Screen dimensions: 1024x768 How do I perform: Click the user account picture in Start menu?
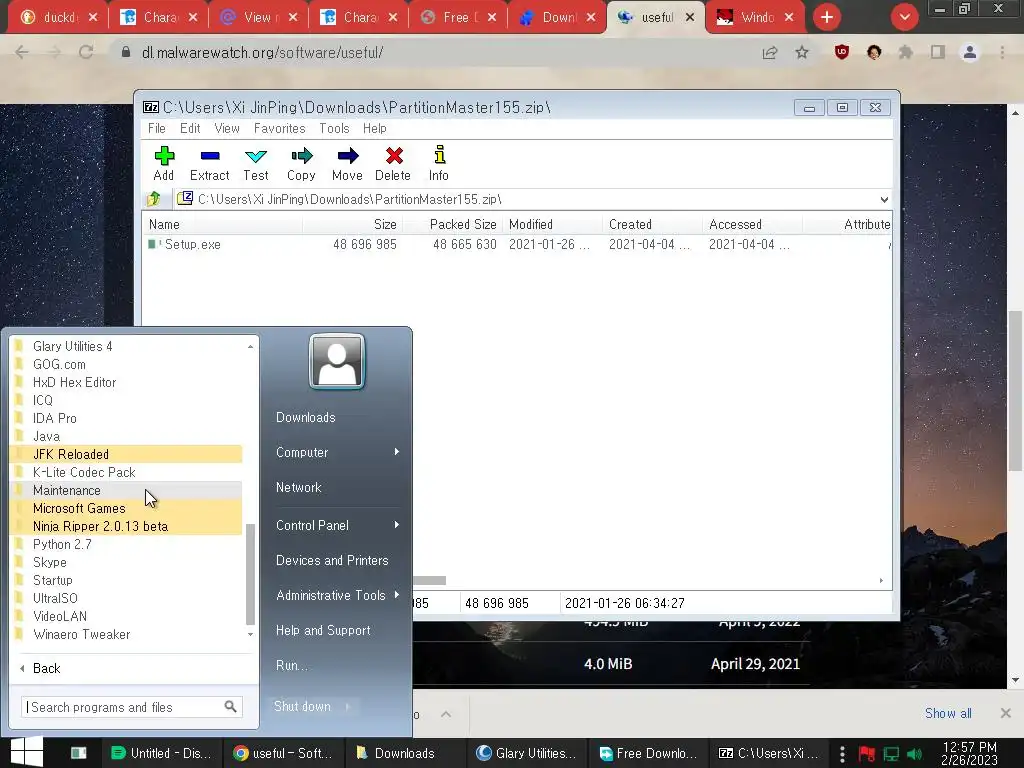click(x=337, y=361)
